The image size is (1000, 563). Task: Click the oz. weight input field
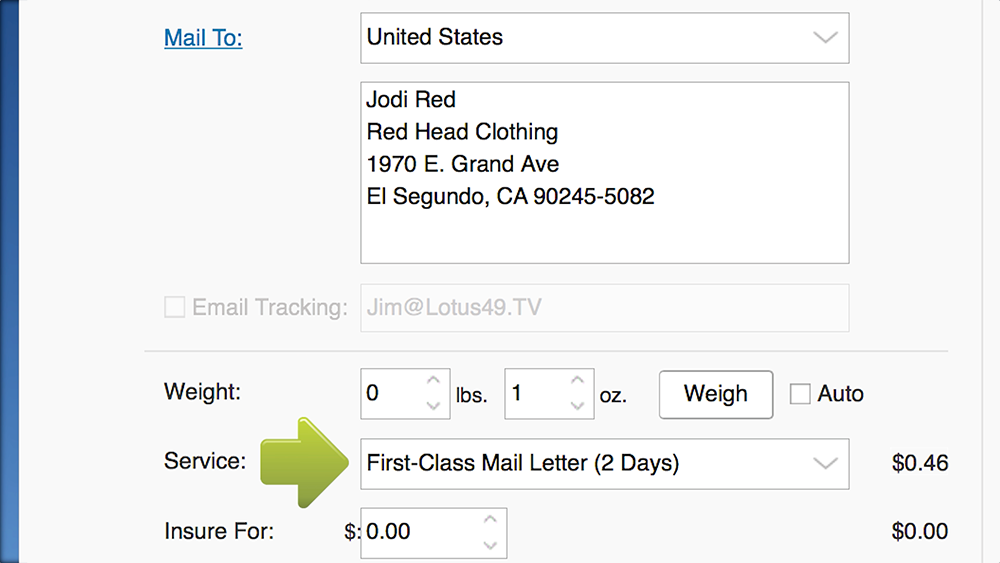point(538,393)
